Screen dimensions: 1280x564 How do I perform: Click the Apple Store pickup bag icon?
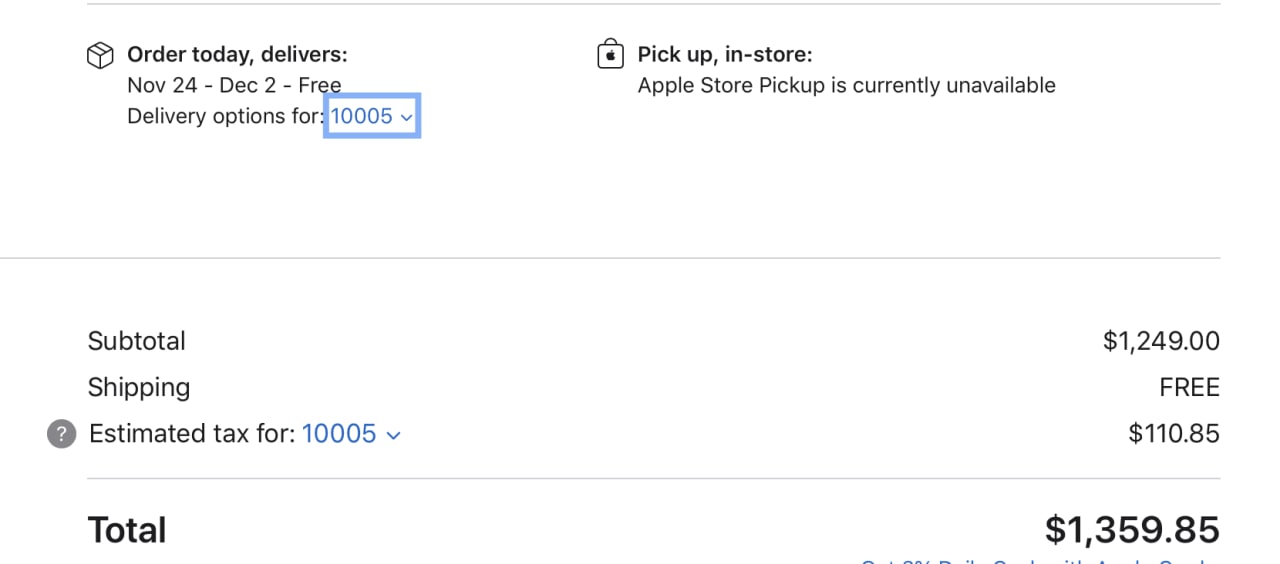click(610, 54)
